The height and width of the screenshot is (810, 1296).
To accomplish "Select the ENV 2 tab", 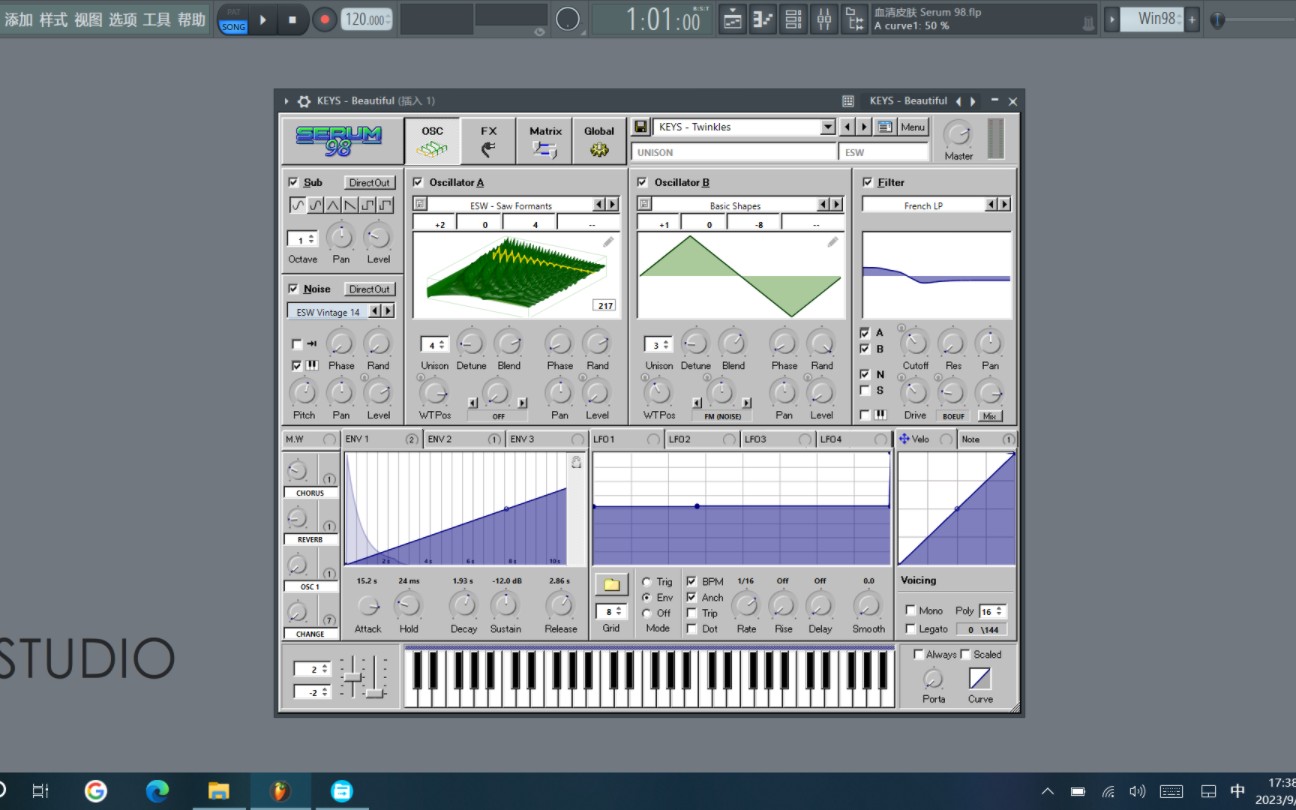I will pyautogui.click(x=464, y=439).
